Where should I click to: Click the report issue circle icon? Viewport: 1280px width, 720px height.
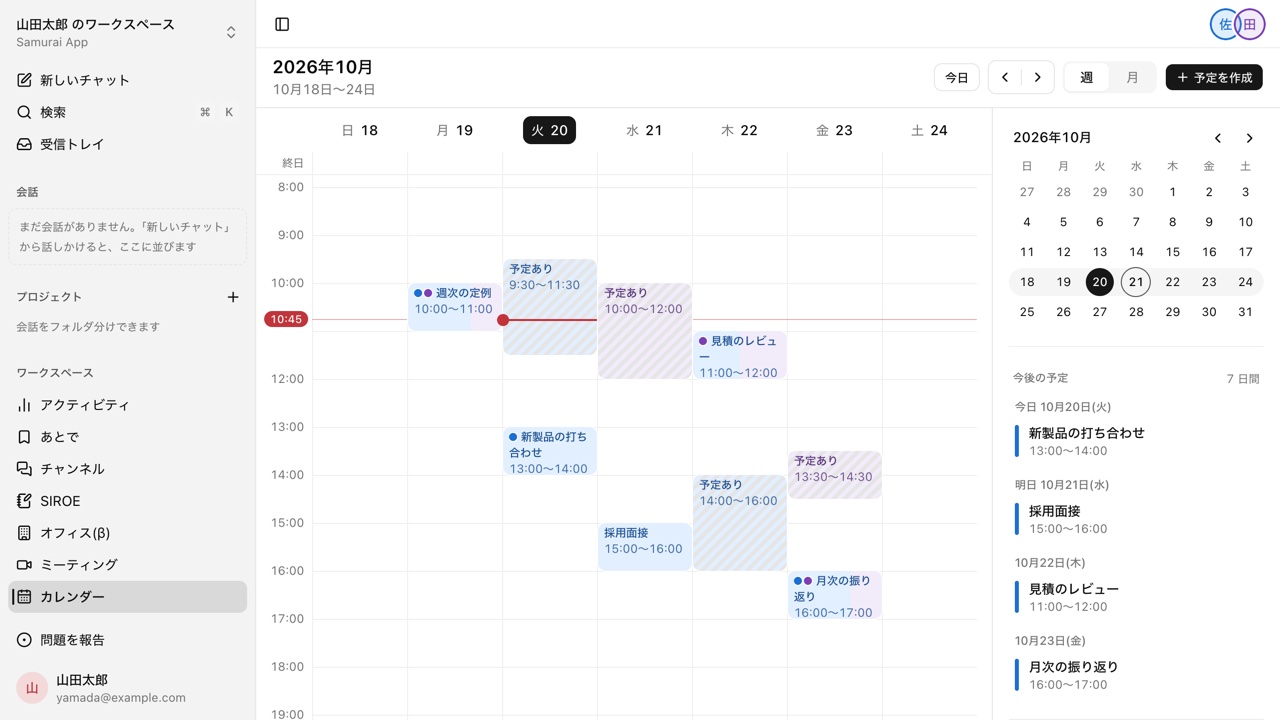point(25,640)
